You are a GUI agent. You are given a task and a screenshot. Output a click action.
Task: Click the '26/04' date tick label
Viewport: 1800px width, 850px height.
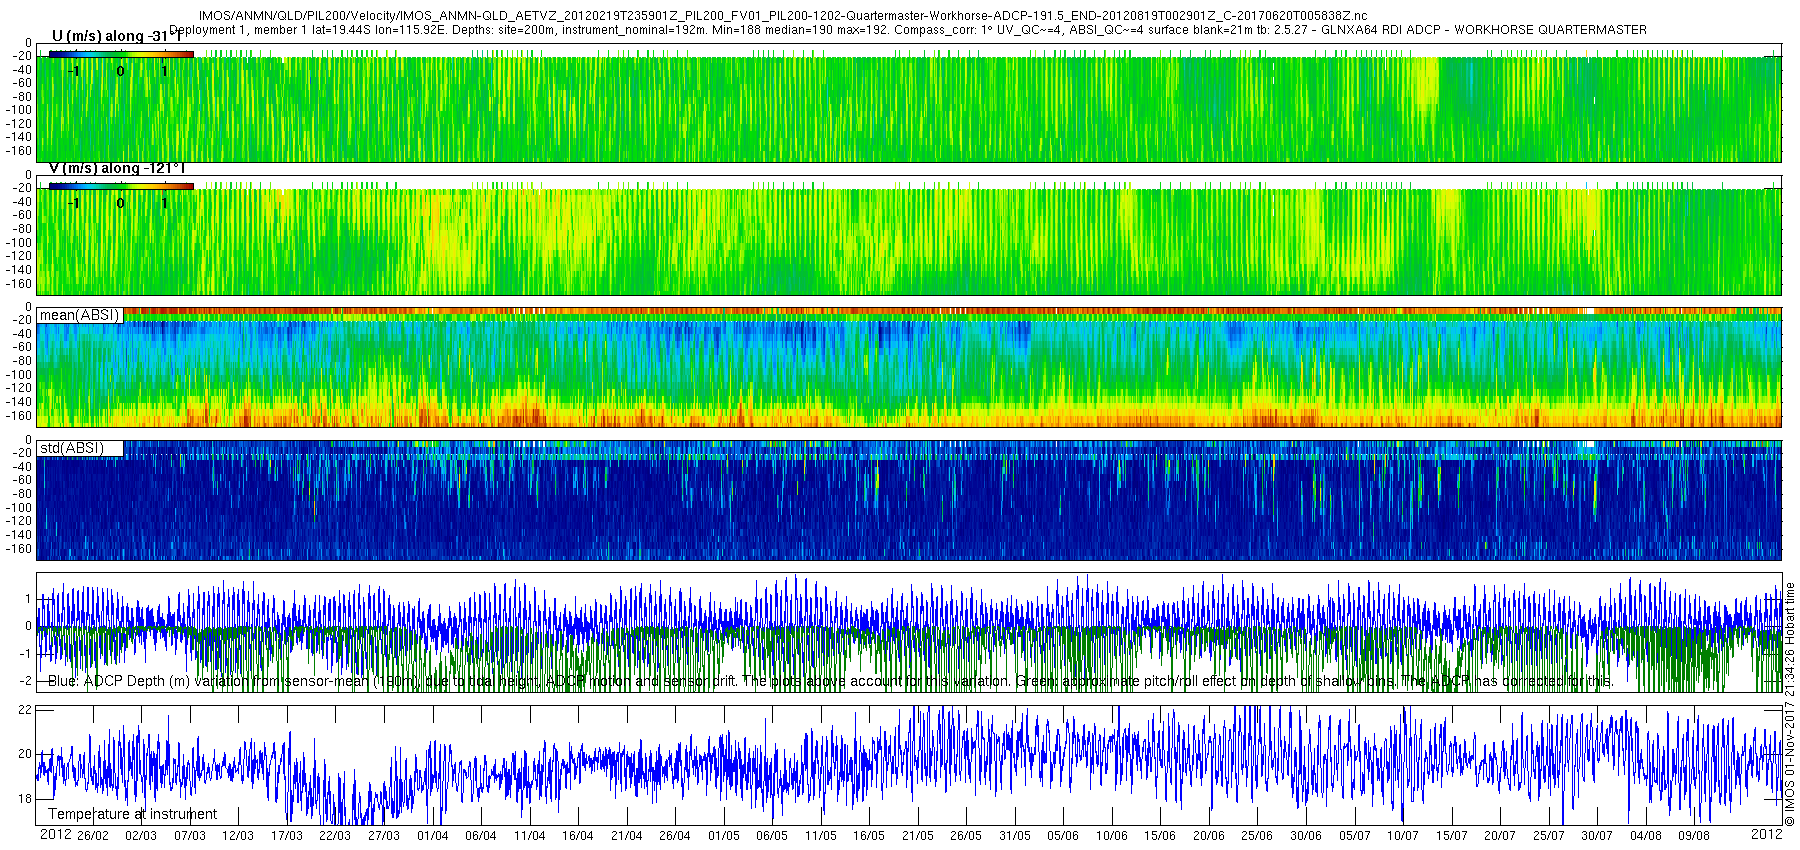(675, 836)
